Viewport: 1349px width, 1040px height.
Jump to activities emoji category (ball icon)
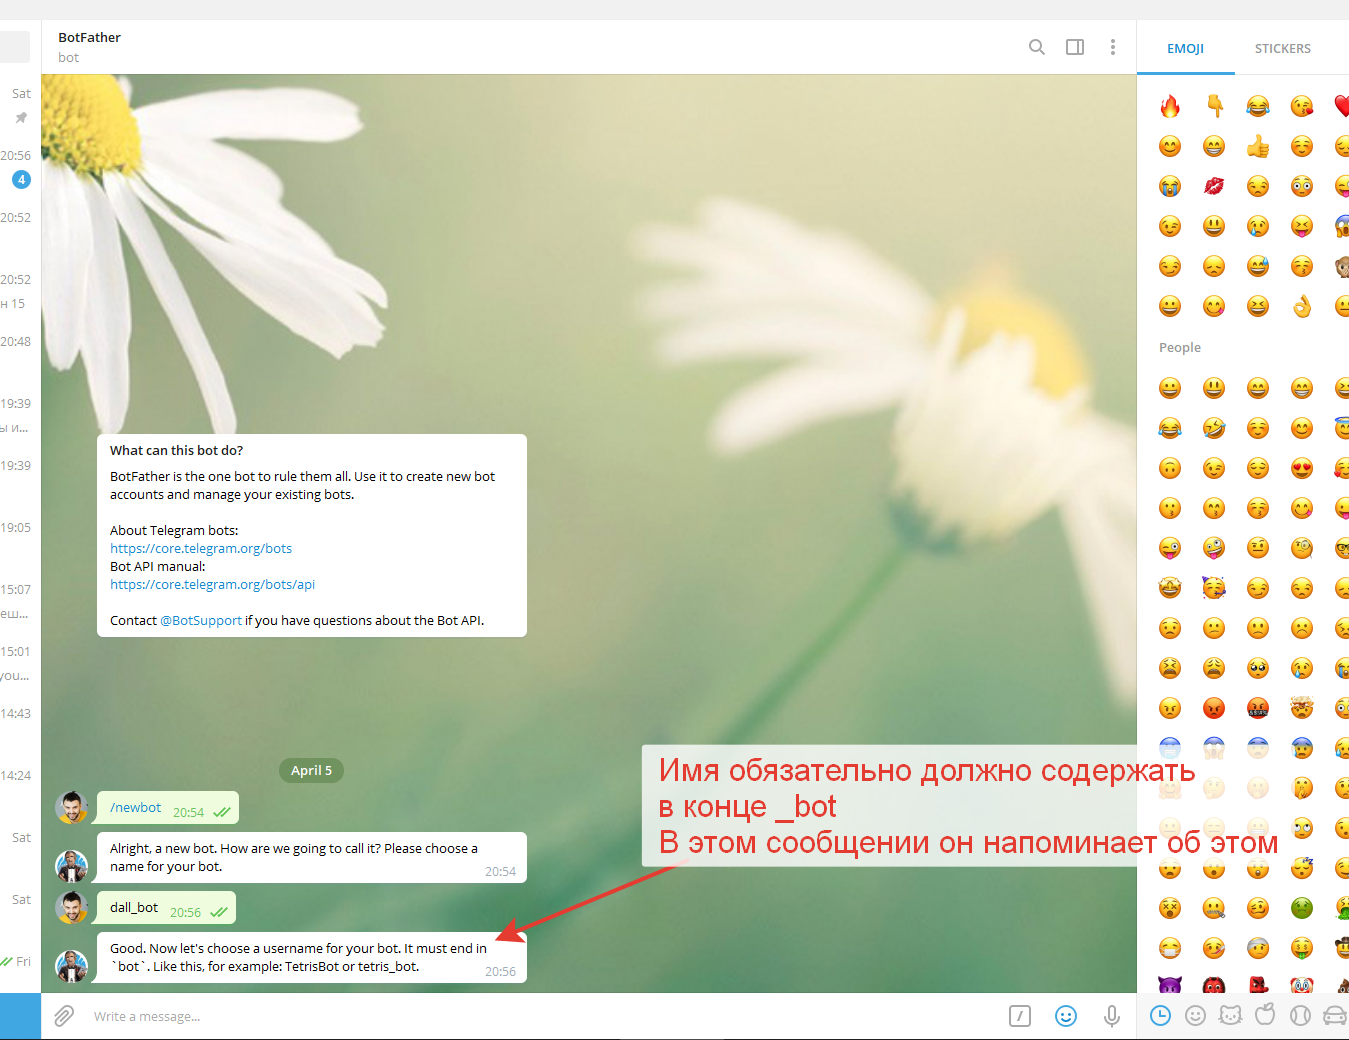click(1300, 1016)
